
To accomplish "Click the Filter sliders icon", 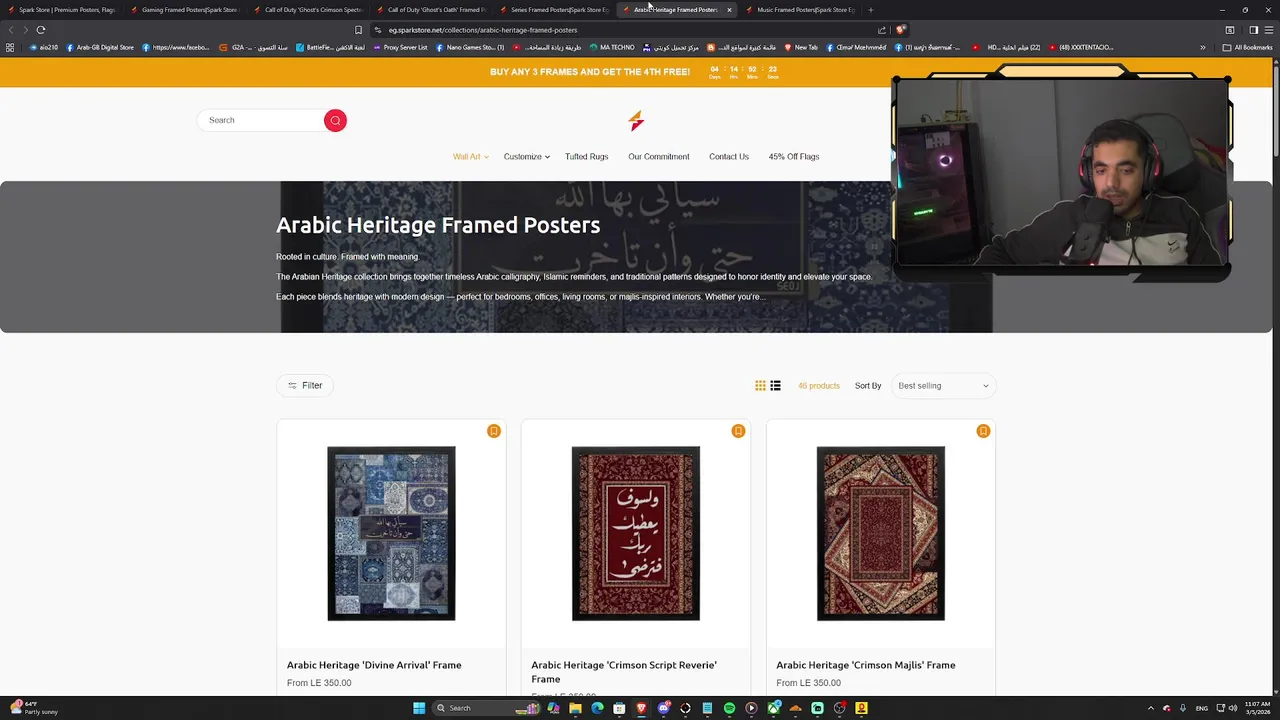I will click(x=292, y=386).
